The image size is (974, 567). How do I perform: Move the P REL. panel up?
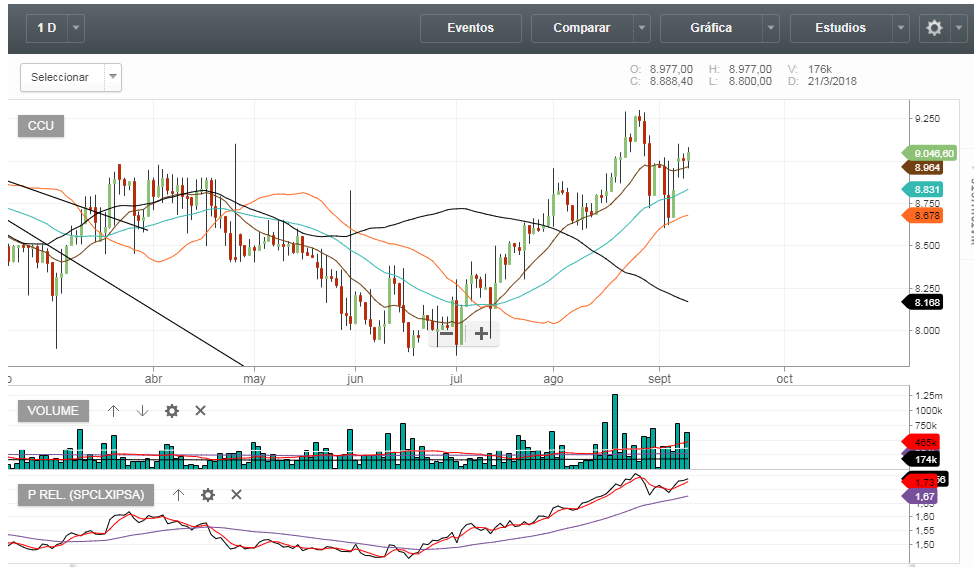click(x=178, y=495)
